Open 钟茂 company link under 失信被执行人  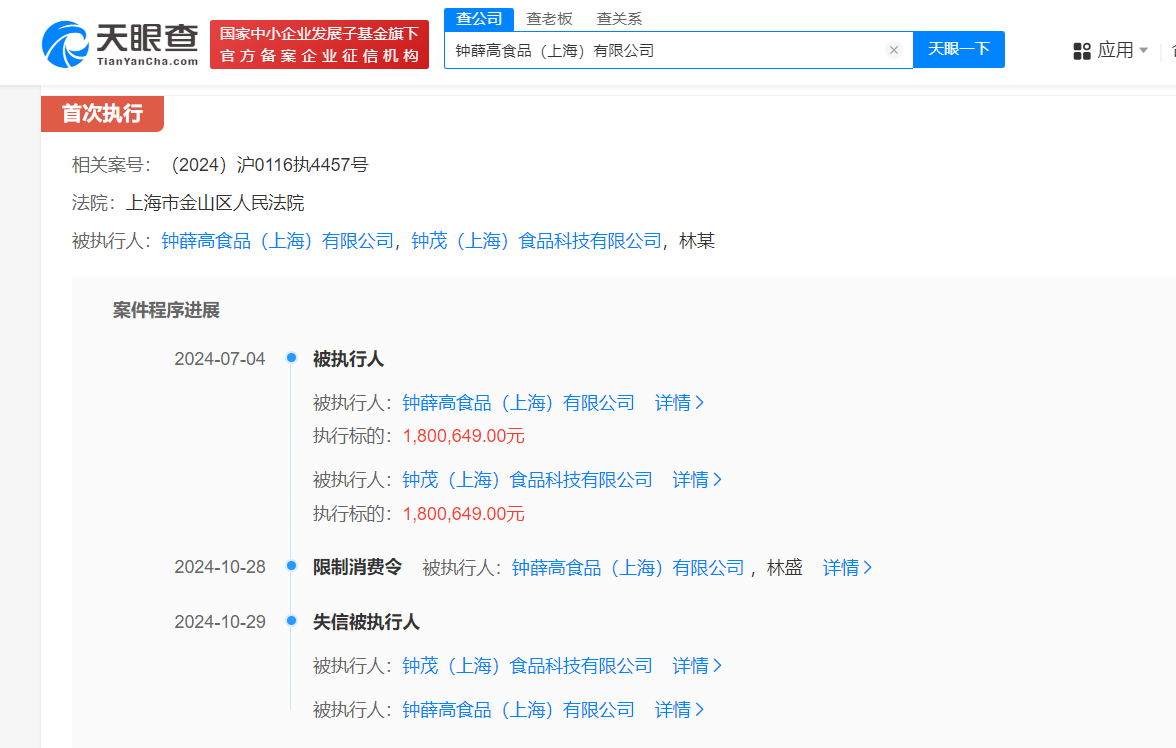[527, 665]
